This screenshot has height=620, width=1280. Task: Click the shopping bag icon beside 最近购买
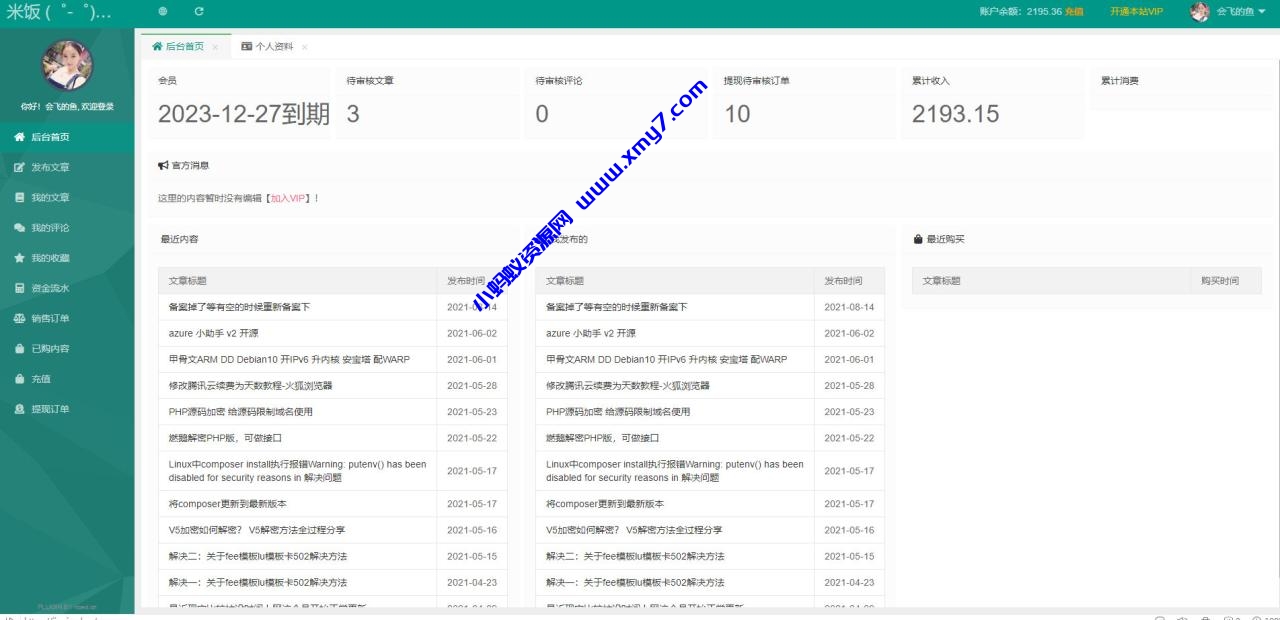pos(917,238)
